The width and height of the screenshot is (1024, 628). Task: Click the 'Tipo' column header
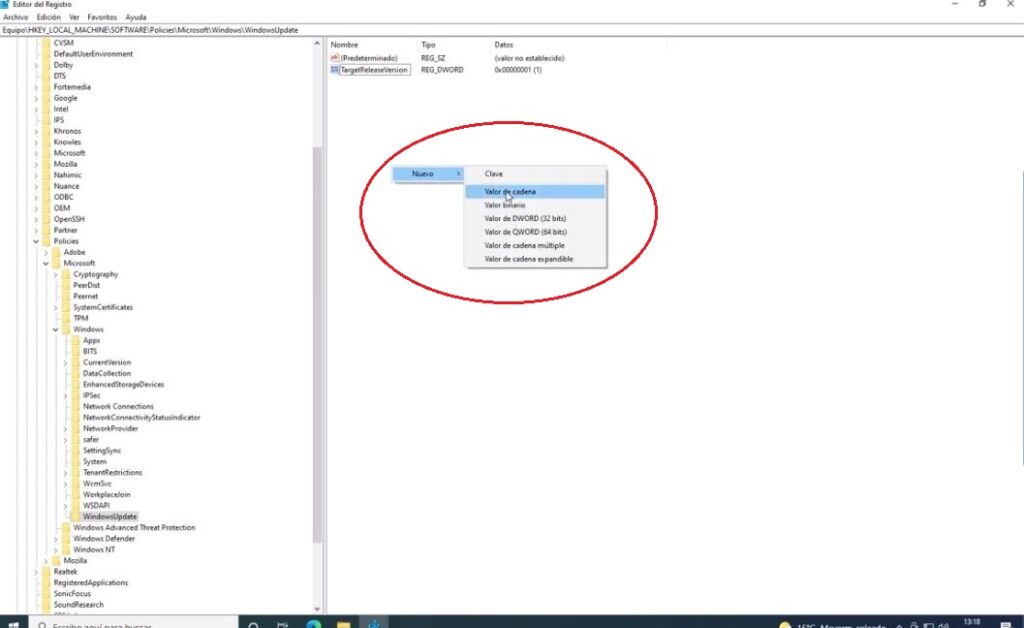(x=428, y=45)
